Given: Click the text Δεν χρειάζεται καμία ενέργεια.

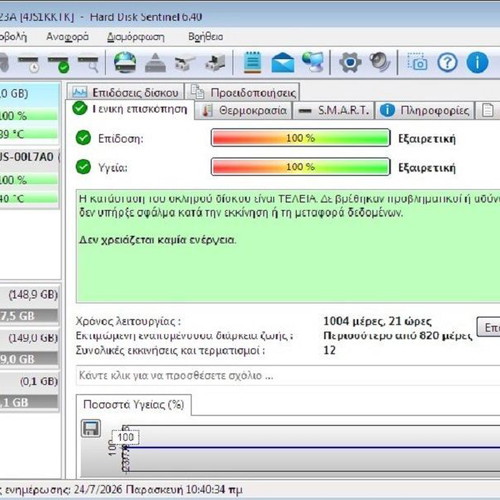Looking at the screenshot, I should (158, 240).
